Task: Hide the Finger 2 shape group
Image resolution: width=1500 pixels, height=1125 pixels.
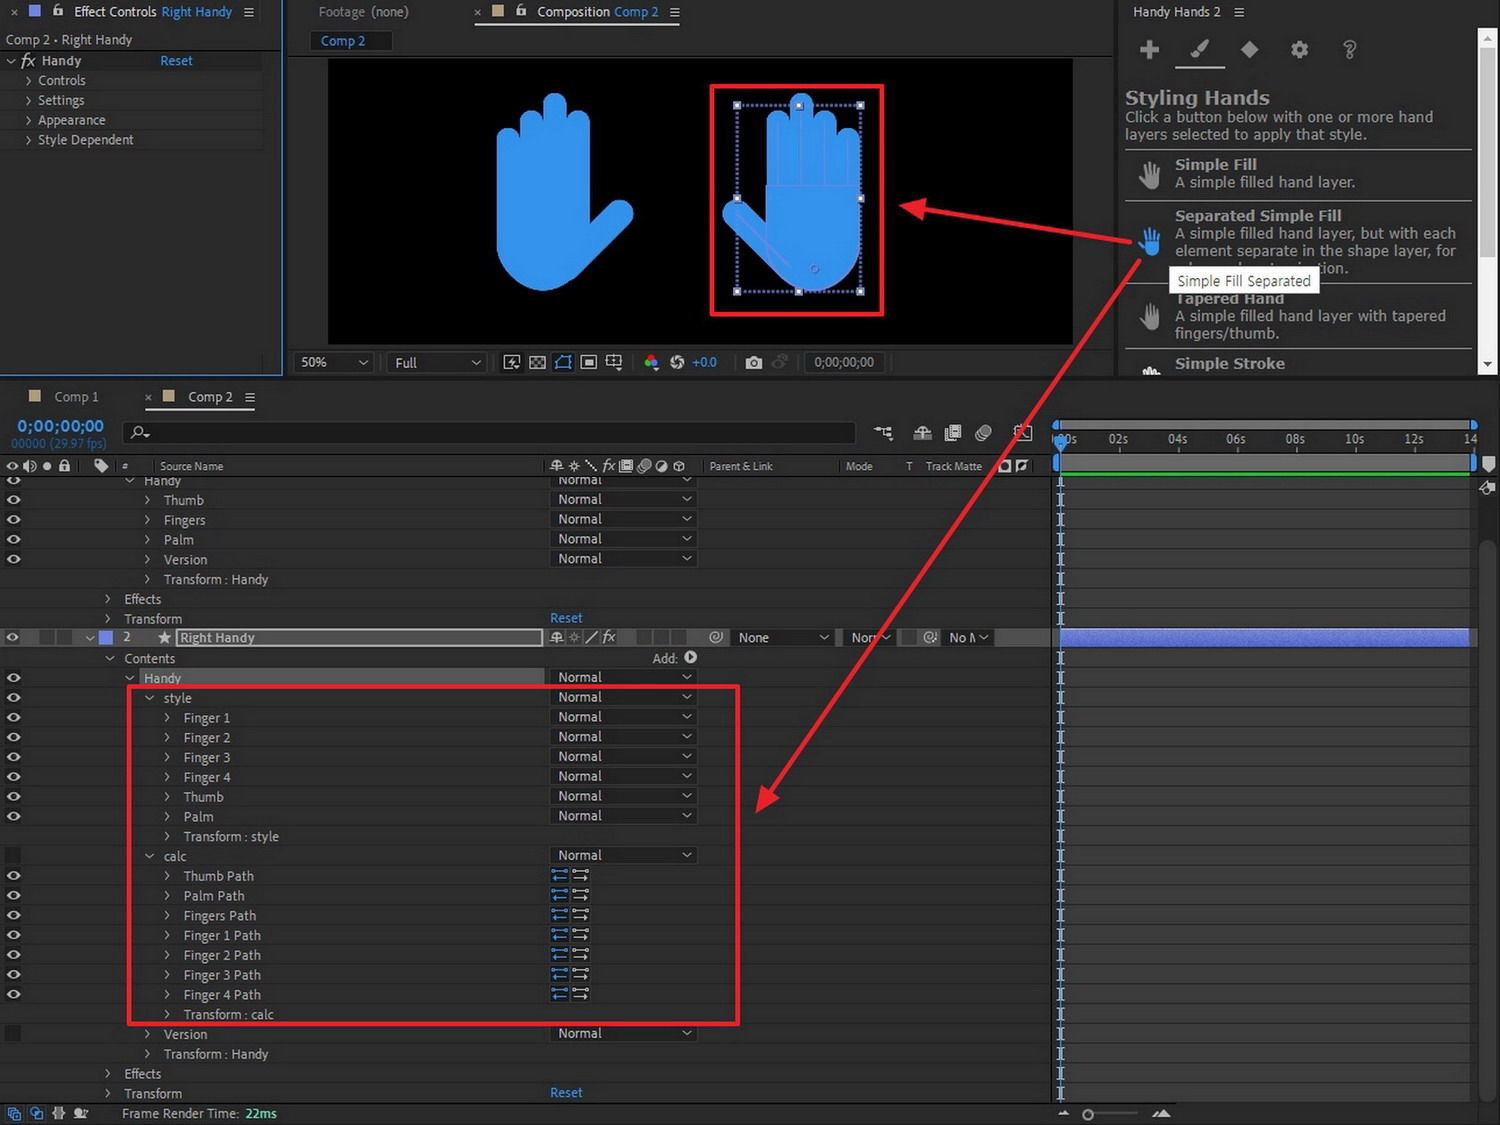Action: click(13, 737)
